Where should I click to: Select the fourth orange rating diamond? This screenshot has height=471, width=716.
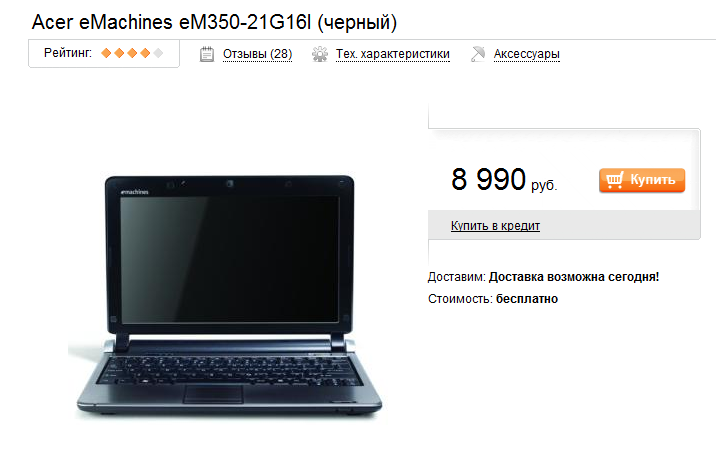(145, 53)
